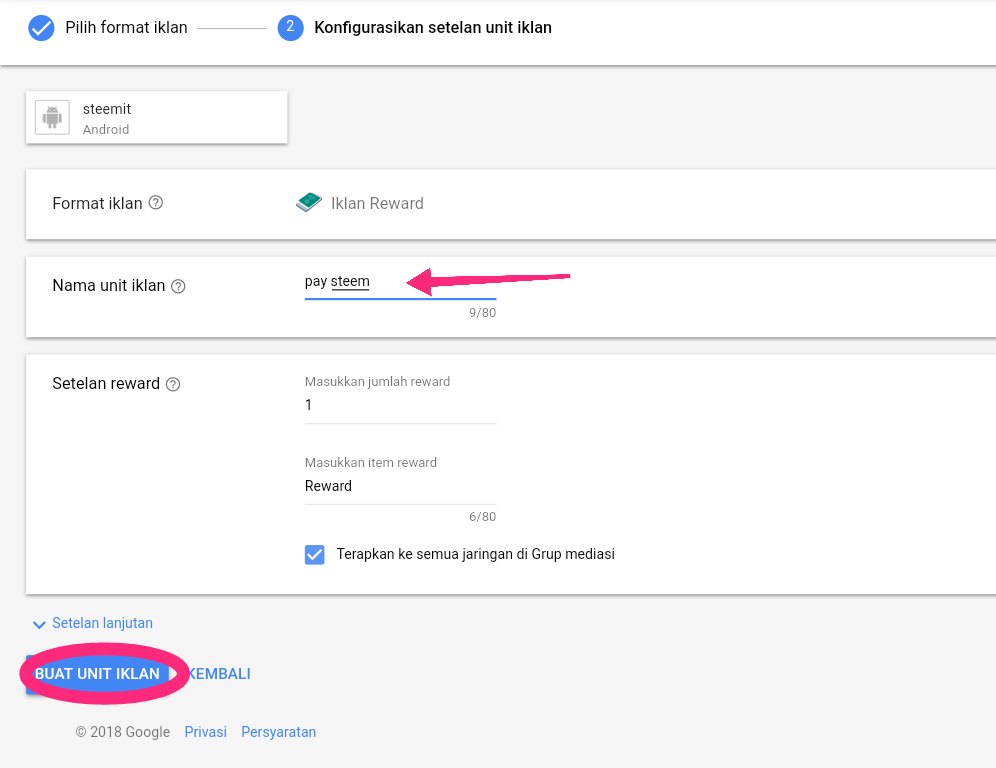Focus the ad unit name field 'pay steem'
The height and width of the screenshot is (768, 996).
(400, 282)
